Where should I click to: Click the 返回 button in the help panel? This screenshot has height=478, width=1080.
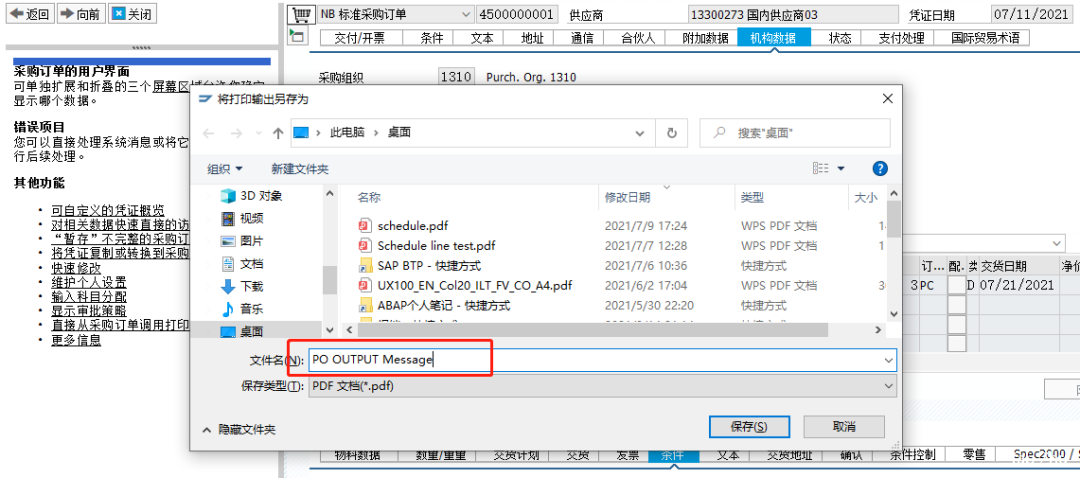coord(29,14)
